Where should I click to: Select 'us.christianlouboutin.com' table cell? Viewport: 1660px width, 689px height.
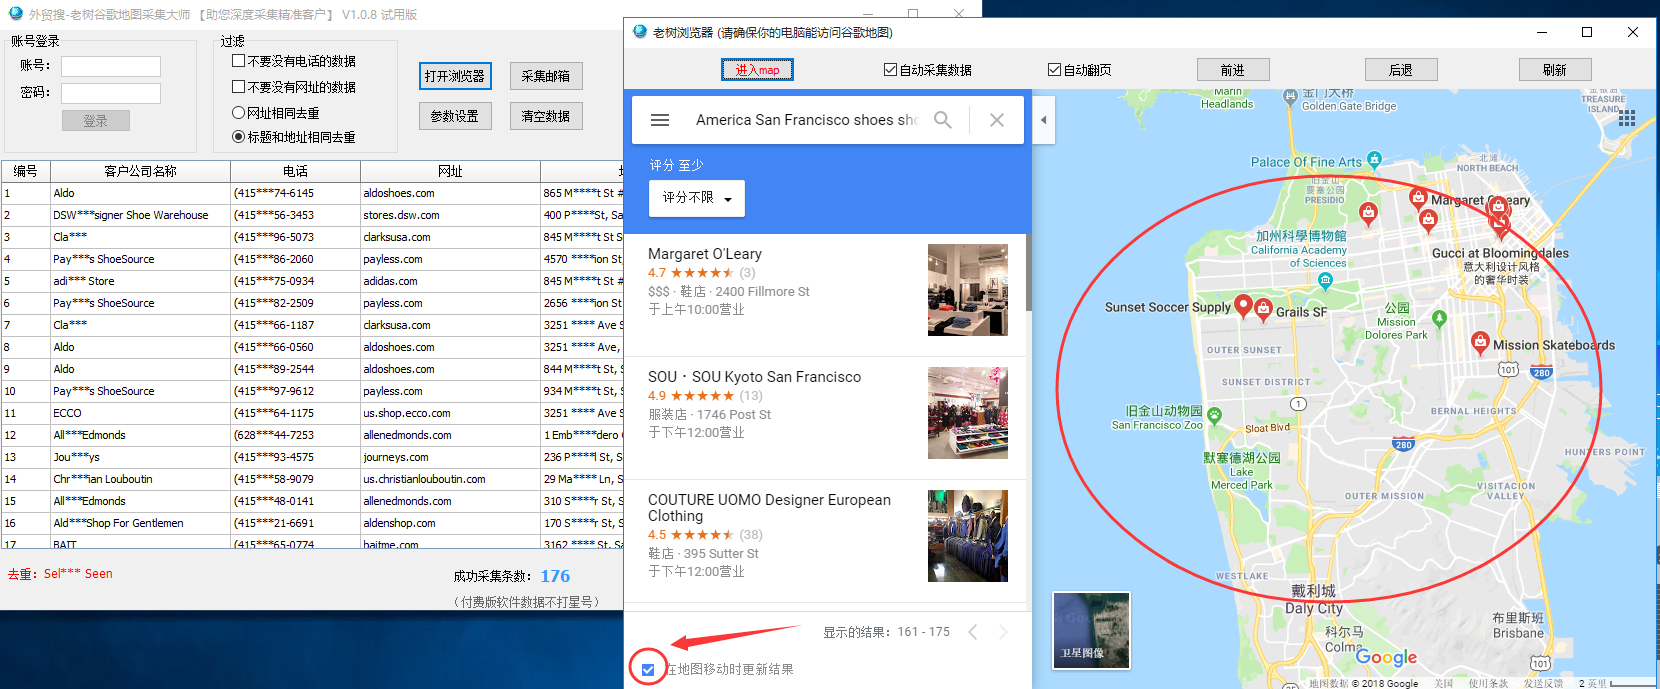[x=450, y=479]
